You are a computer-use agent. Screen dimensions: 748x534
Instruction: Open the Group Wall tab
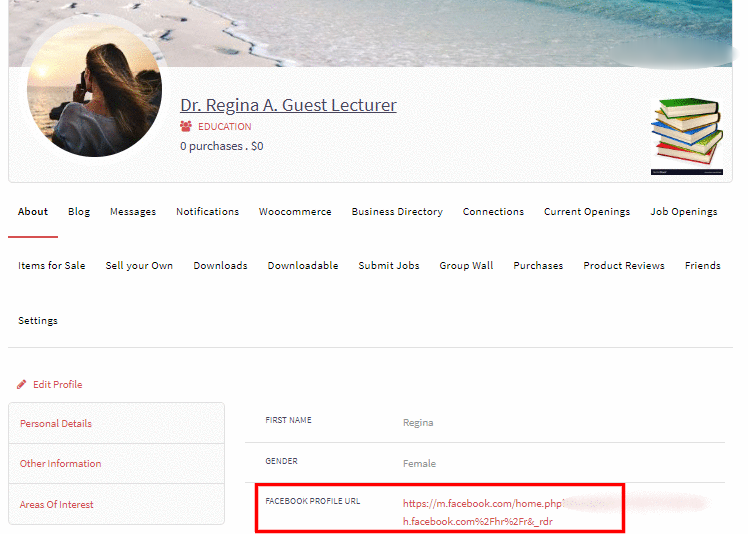pos(466,266)
